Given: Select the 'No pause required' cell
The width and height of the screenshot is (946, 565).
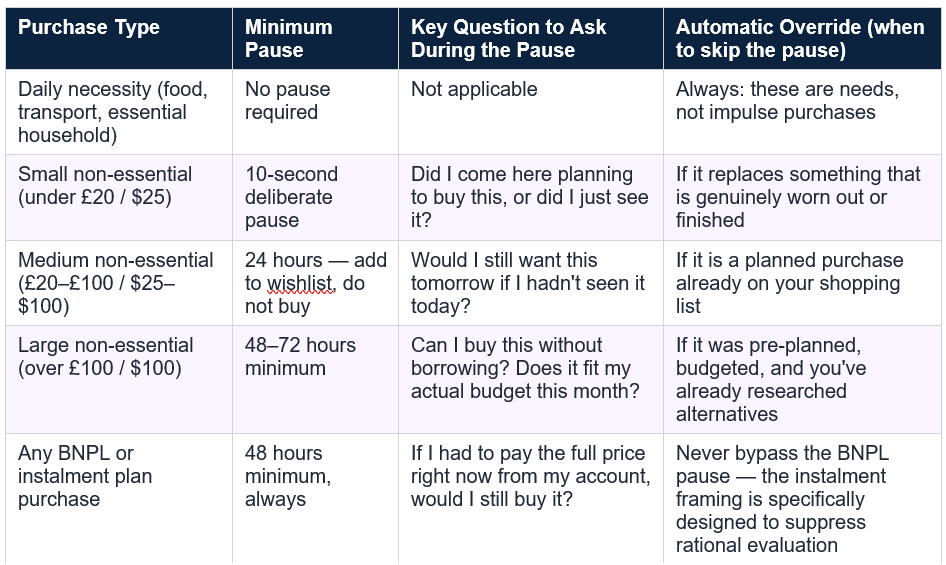Looking at the screenshot, I should point(315,112).
